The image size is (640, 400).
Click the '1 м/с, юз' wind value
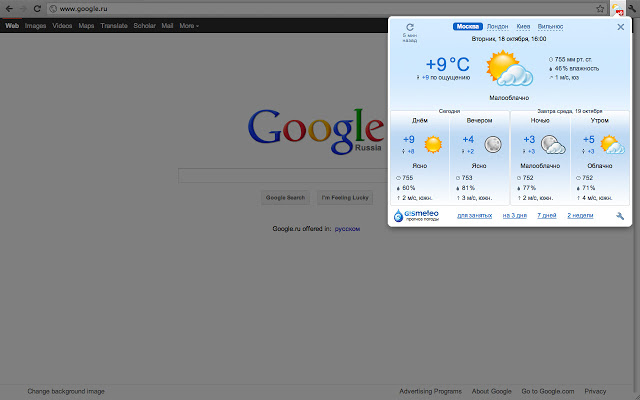click(567, 78)
